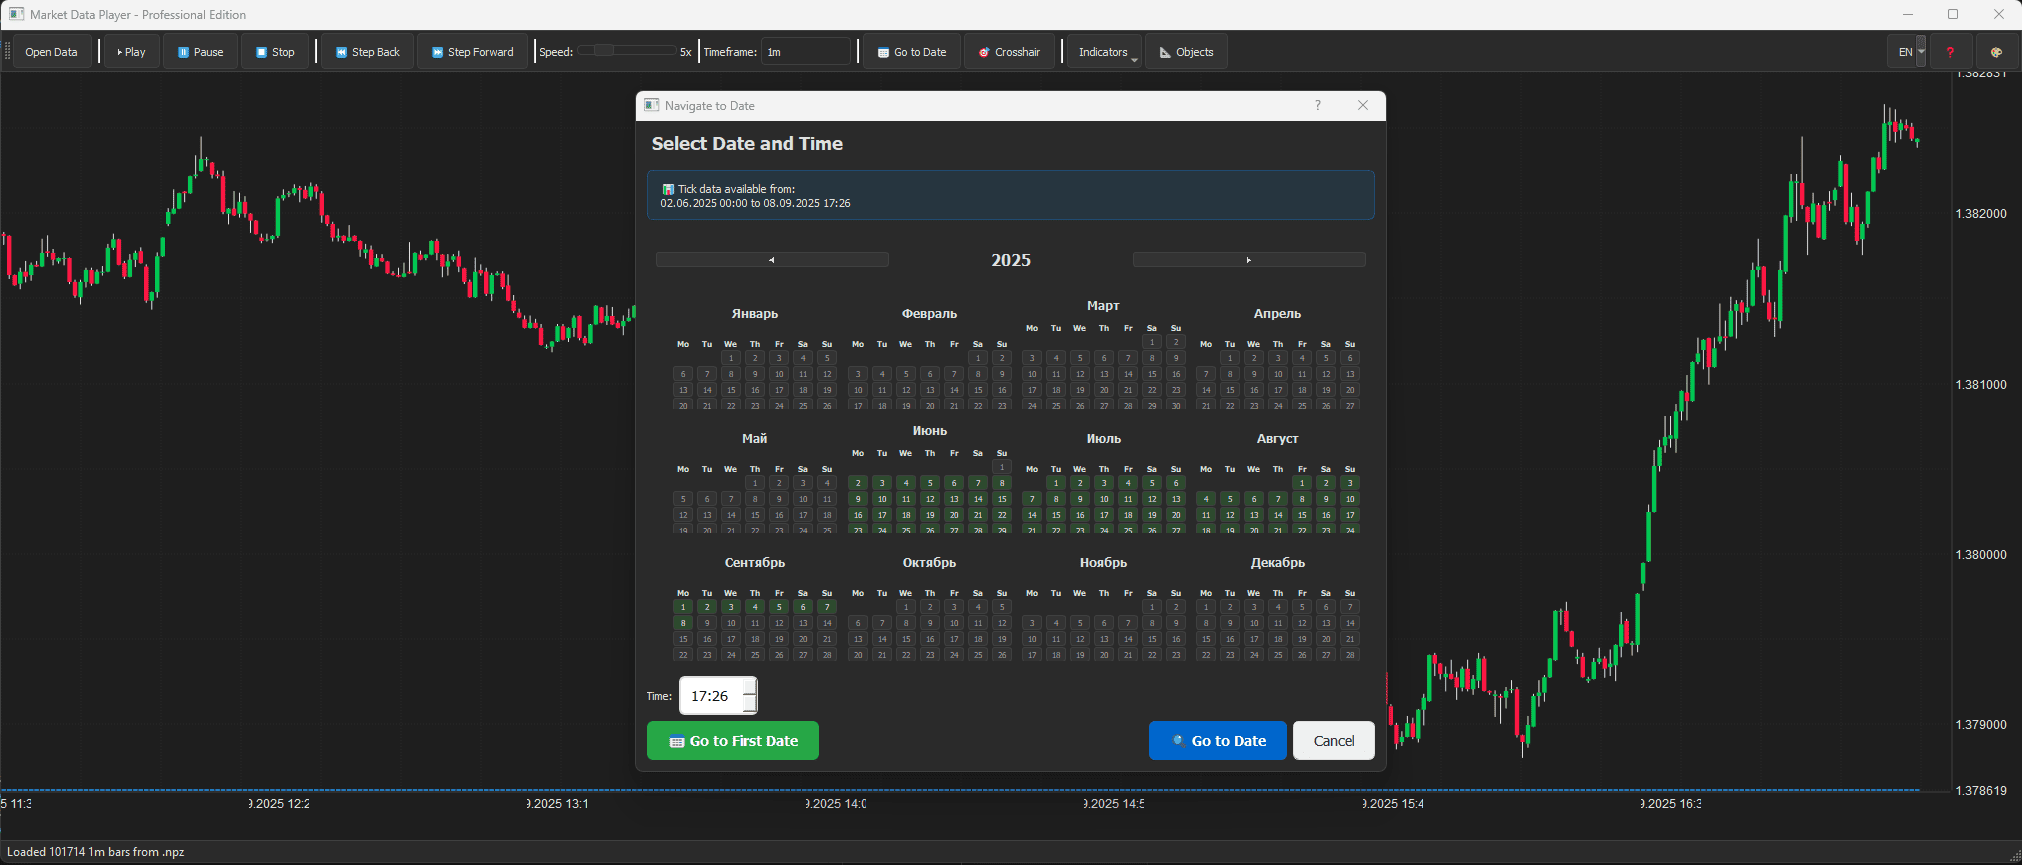This screenshot has height=865, width=2022.
Task: Click the Timeframe 1m combo box
Action: 805,52
